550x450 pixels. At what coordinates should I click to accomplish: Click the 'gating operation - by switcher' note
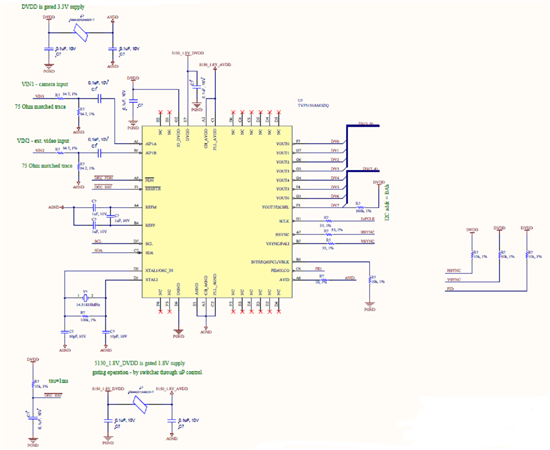click(147, 372)
